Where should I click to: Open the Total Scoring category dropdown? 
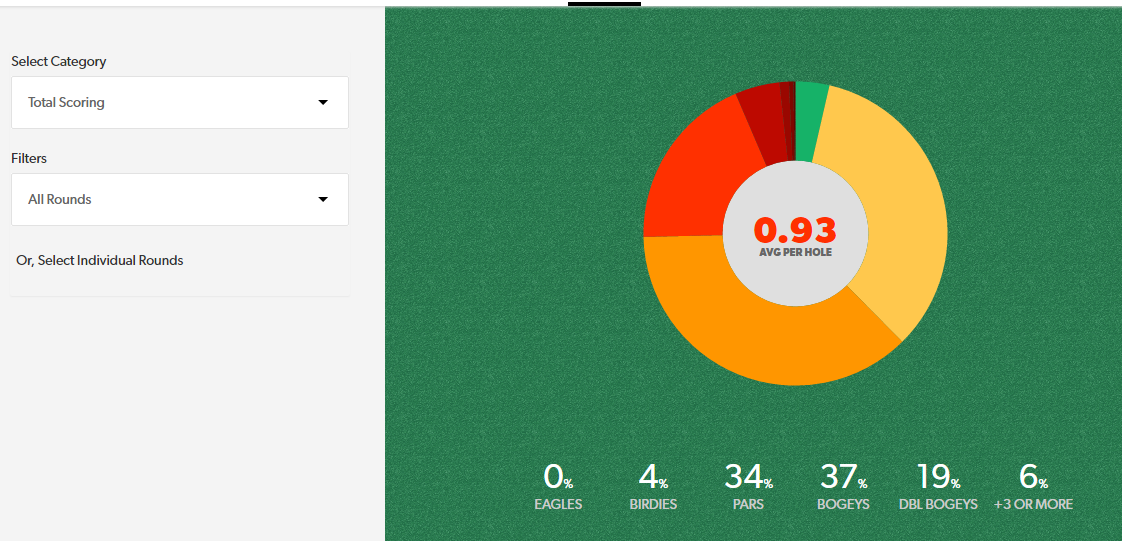pos(179,102)
